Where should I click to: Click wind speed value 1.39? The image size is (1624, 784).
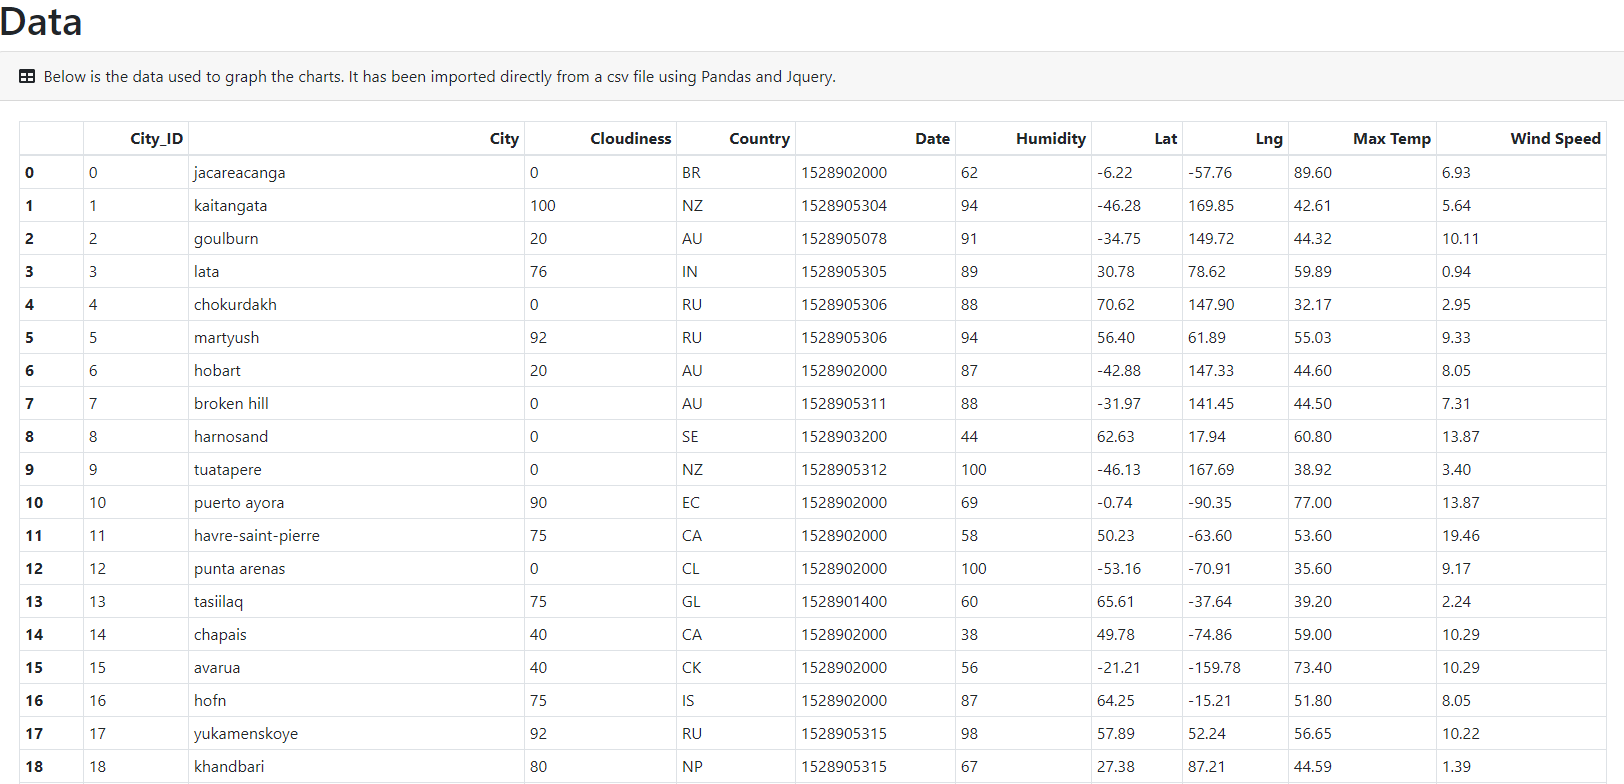[1456, 766]
